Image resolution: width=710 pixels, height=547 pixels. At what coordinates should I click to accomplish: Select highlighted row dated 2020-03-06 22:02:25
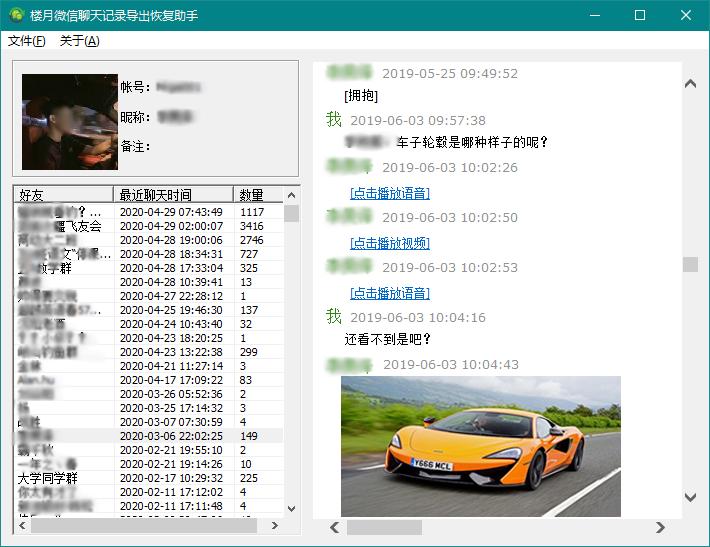coord(149,436)
